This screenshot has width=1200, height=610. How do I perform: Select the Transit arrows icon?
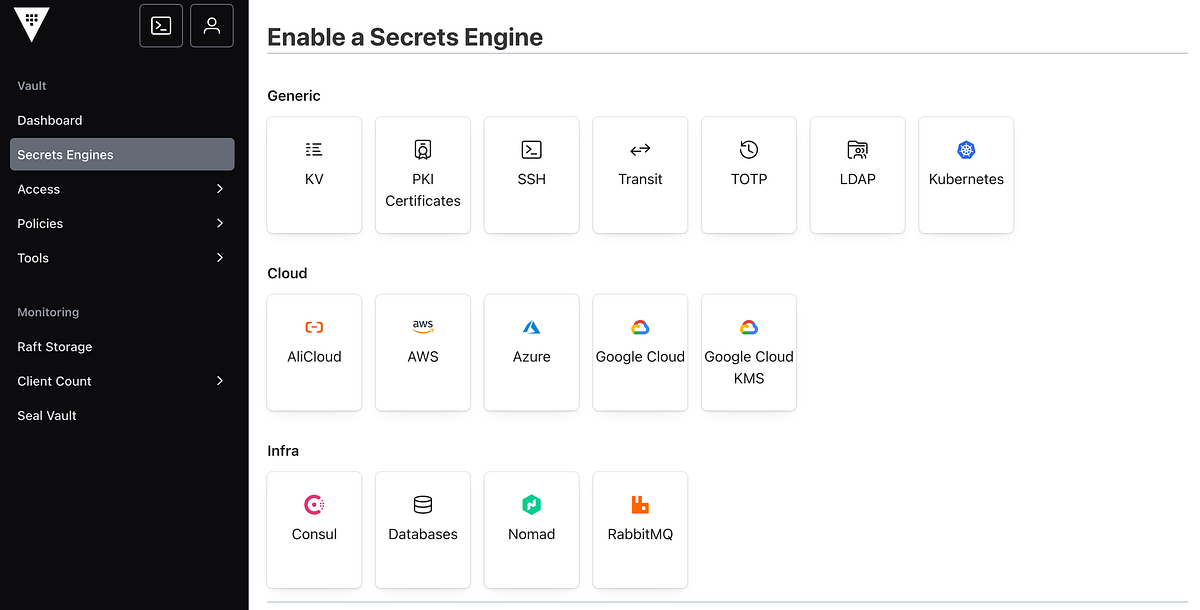coord(640,150)
